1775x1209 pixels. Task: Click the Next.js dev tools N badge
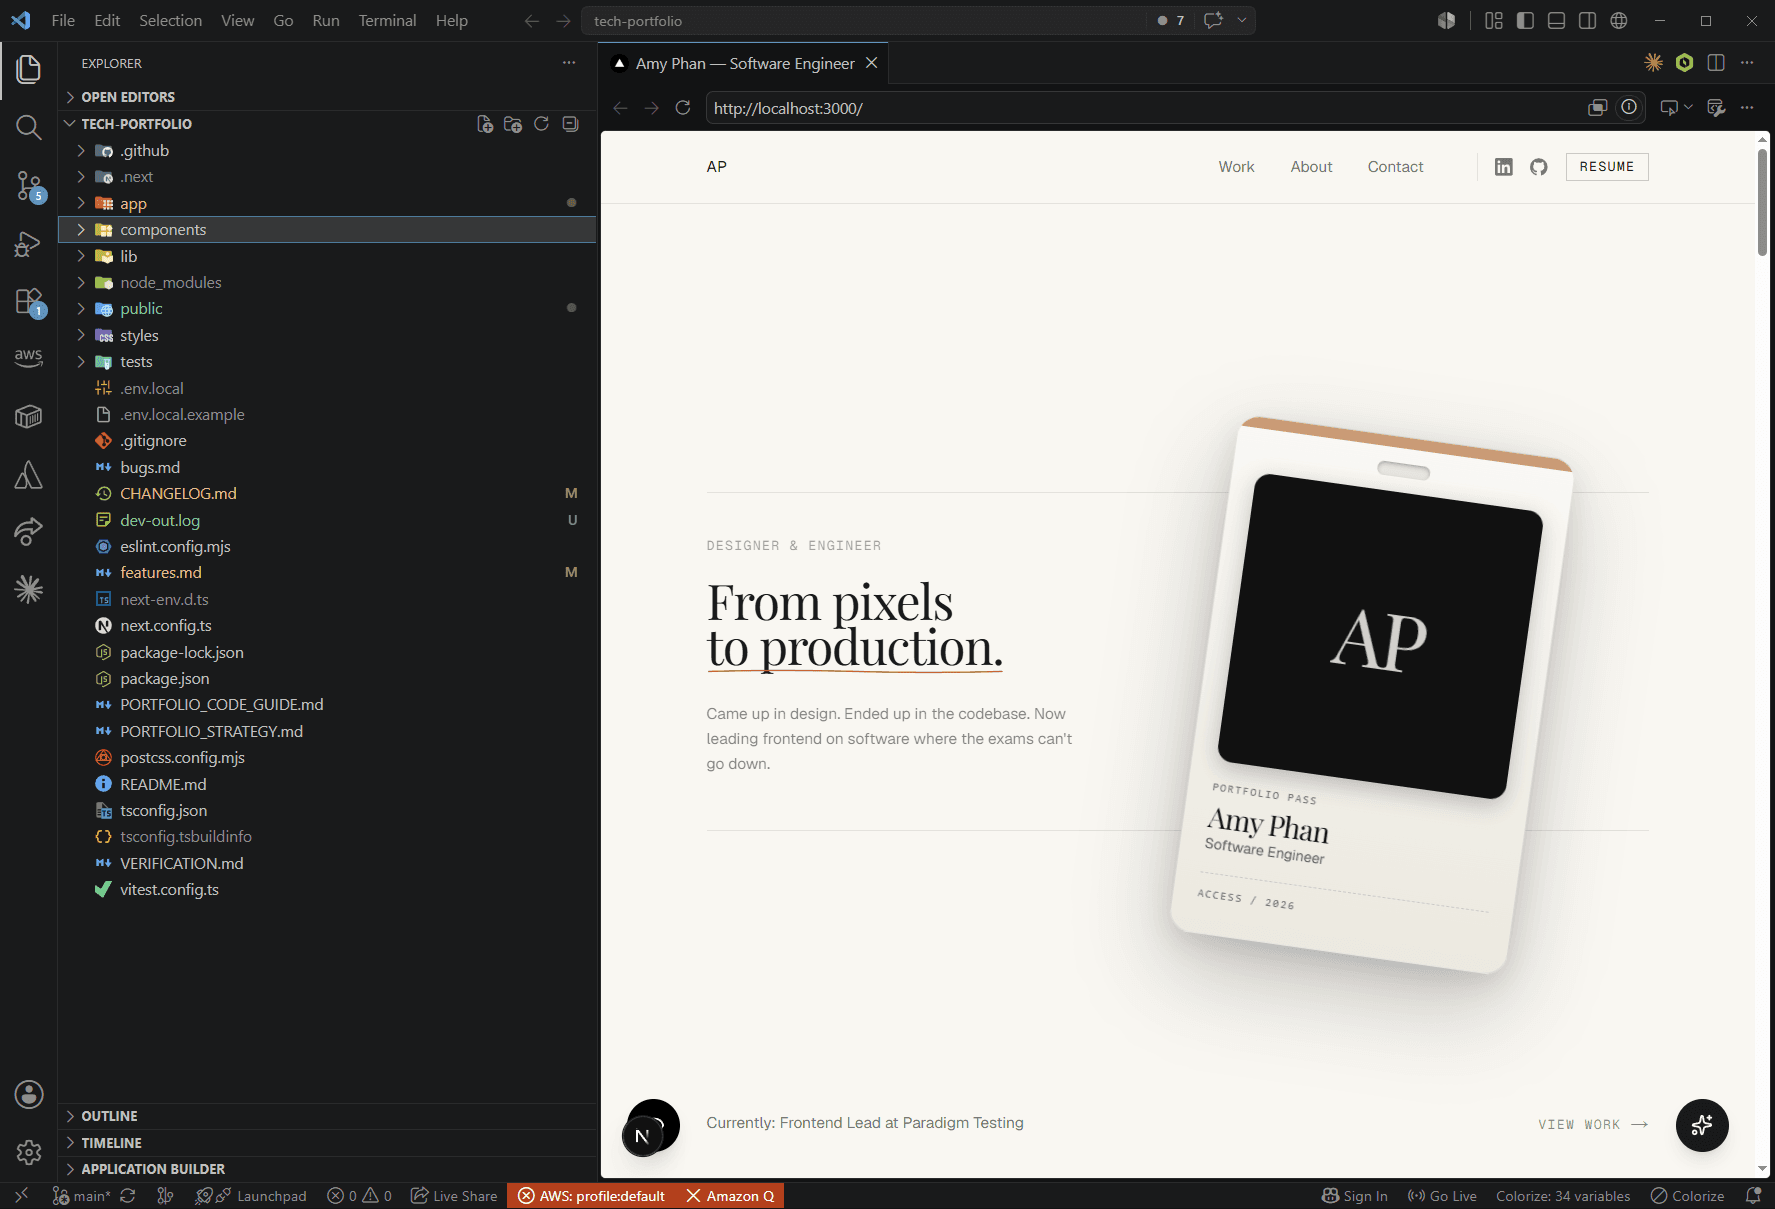pos(642,1137)
